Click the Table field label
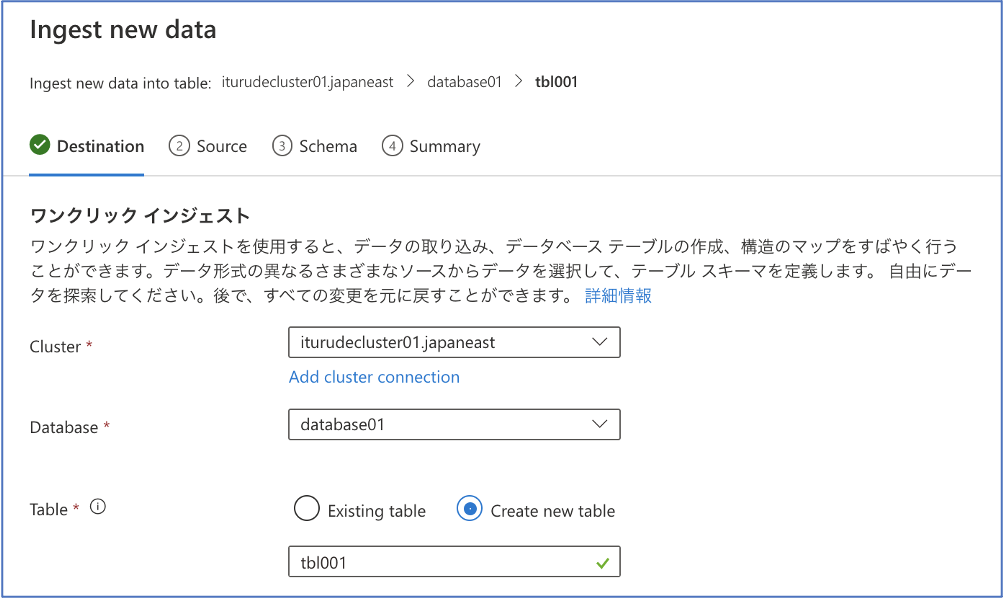 pos(49,510)
